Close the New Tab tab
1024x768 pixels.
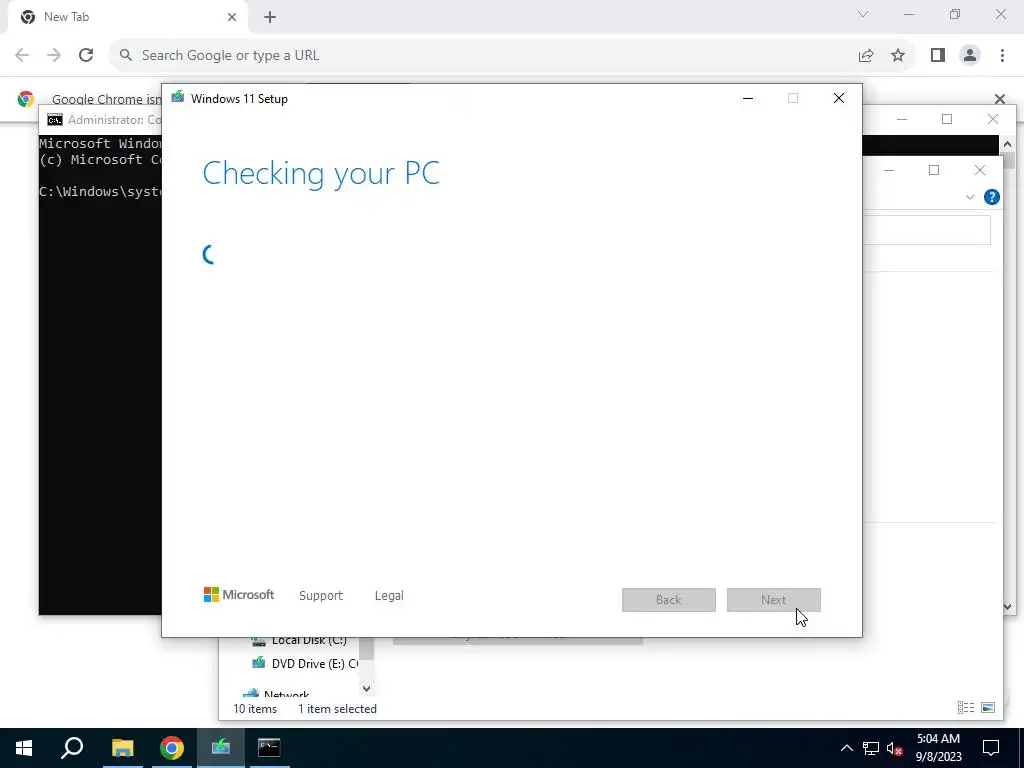tap(232, 17)
